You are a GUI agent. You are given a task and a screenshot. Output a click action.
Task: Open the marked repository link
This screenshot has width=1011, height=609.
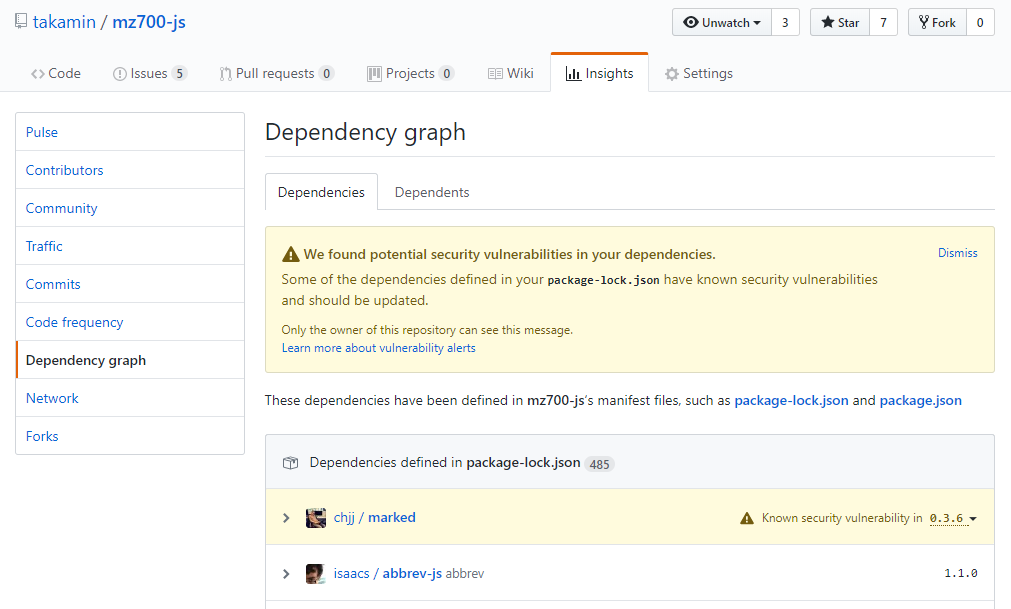(391, 517)
